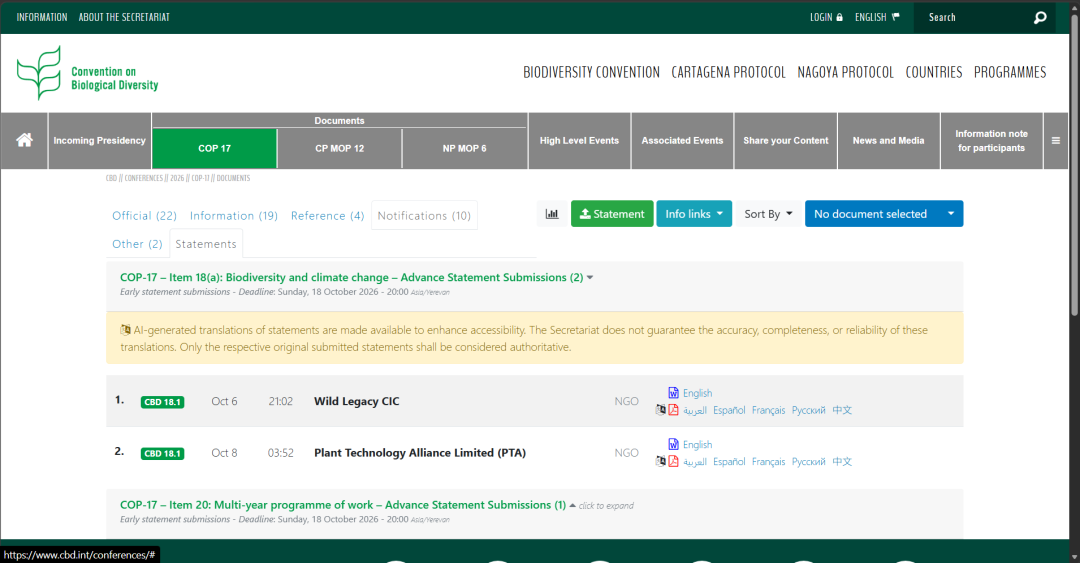This screenshot has height=563, width=1080.
Task: Open PROGRAMMES in the main navigation
Action: [x=1010, y=72]
